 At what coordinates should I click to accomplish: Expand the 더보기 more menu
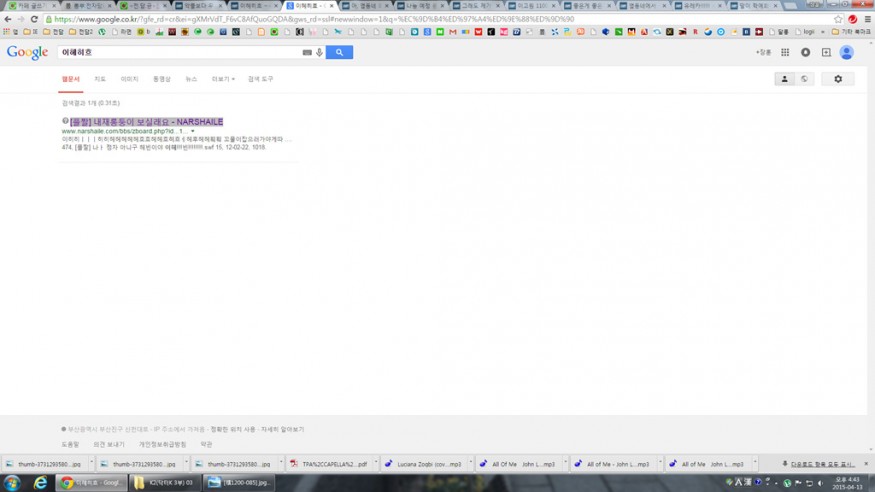[221, 79]
